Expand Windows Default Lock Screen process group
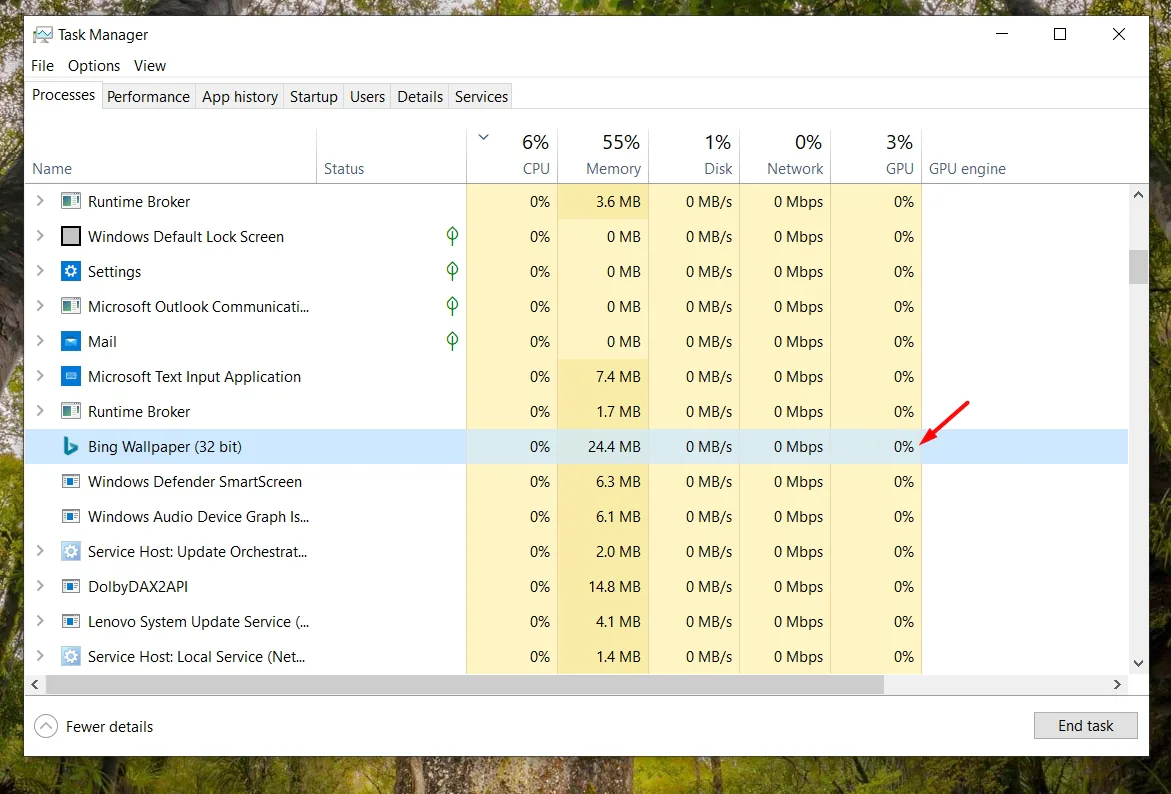 coord(40,236)
